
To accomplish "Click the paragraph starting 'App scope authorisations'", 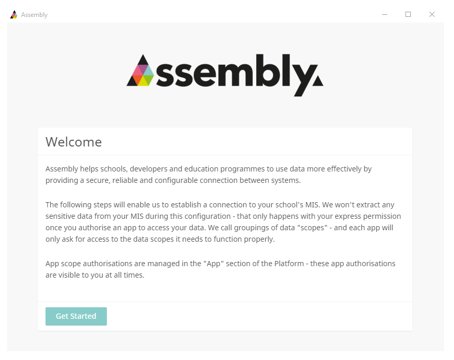I will (x=220, y=269).
